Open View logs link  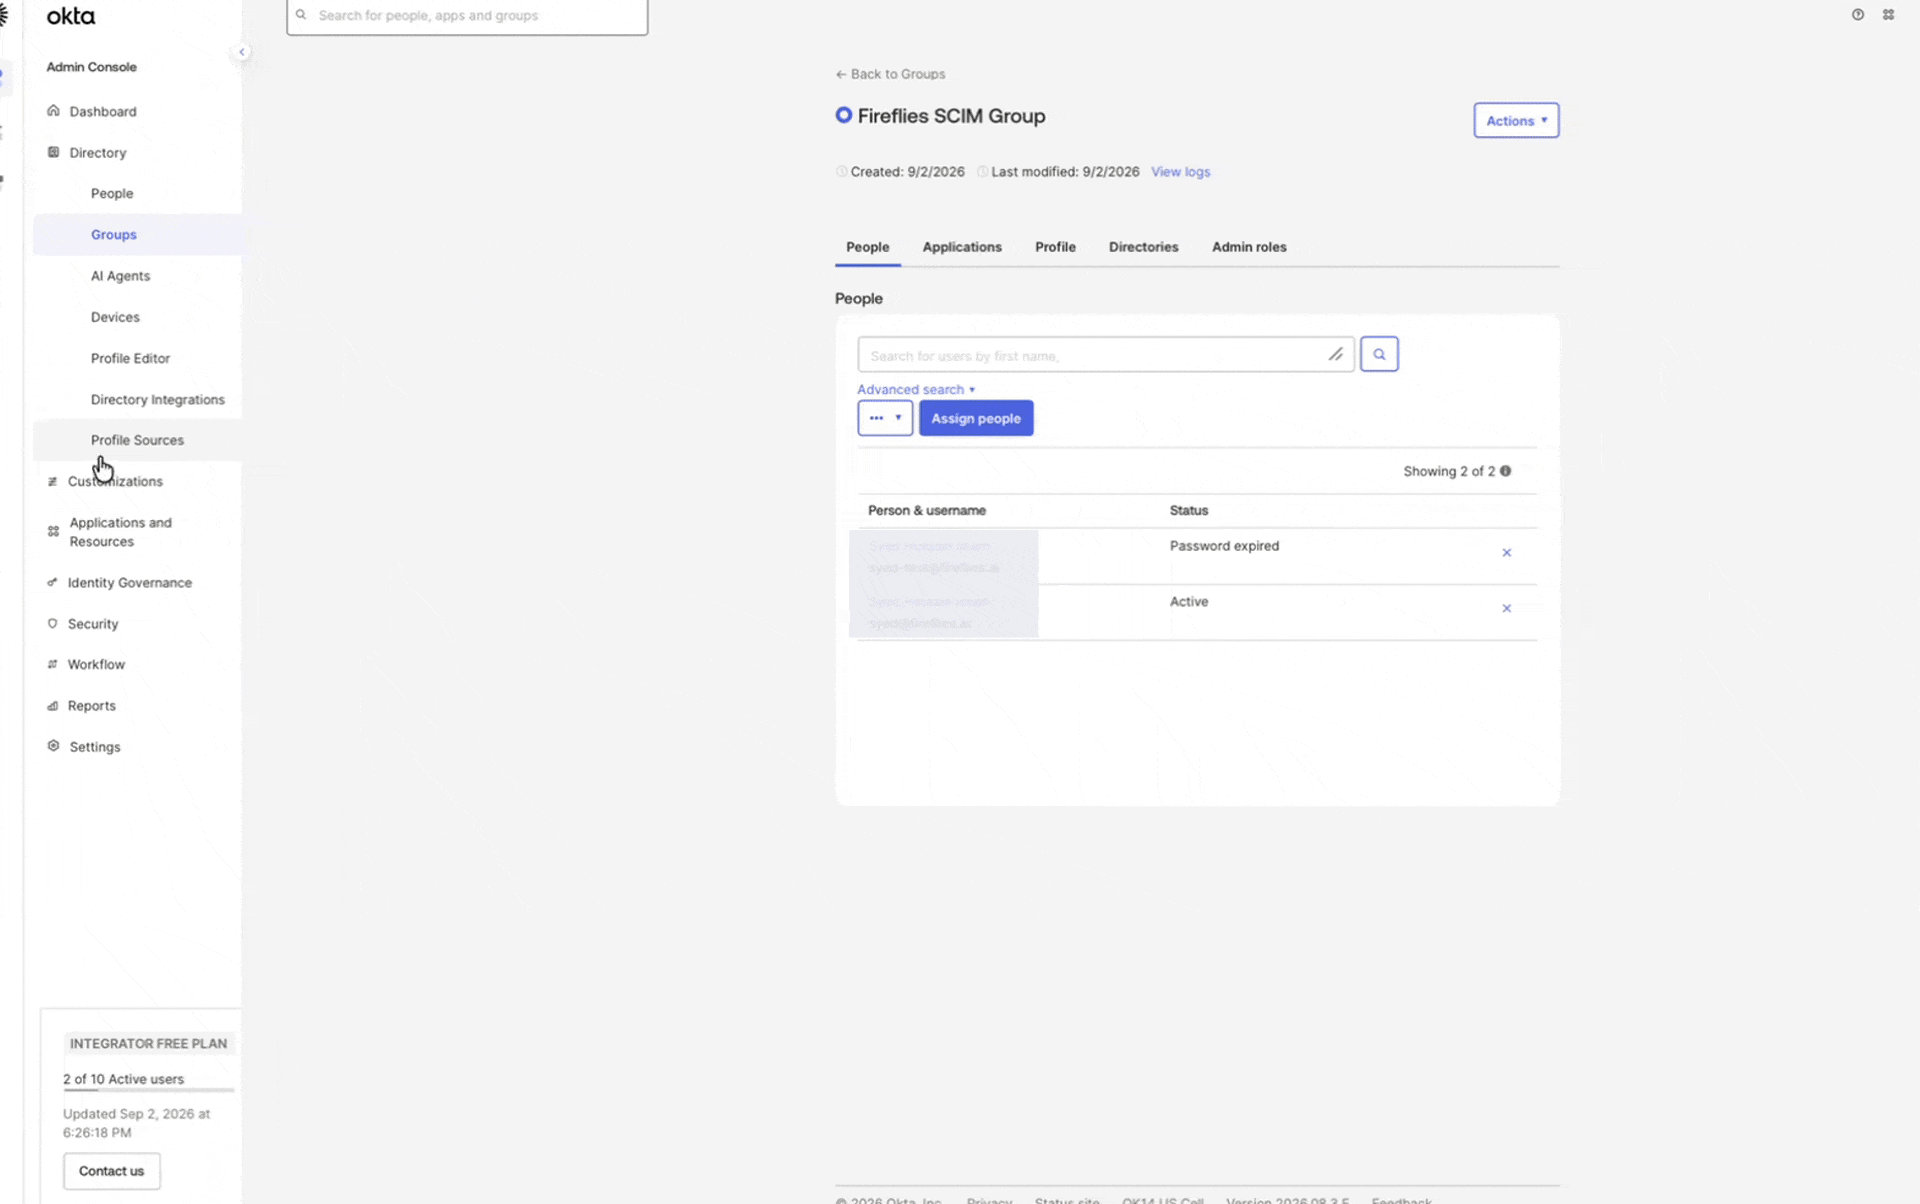[1180, 172]
